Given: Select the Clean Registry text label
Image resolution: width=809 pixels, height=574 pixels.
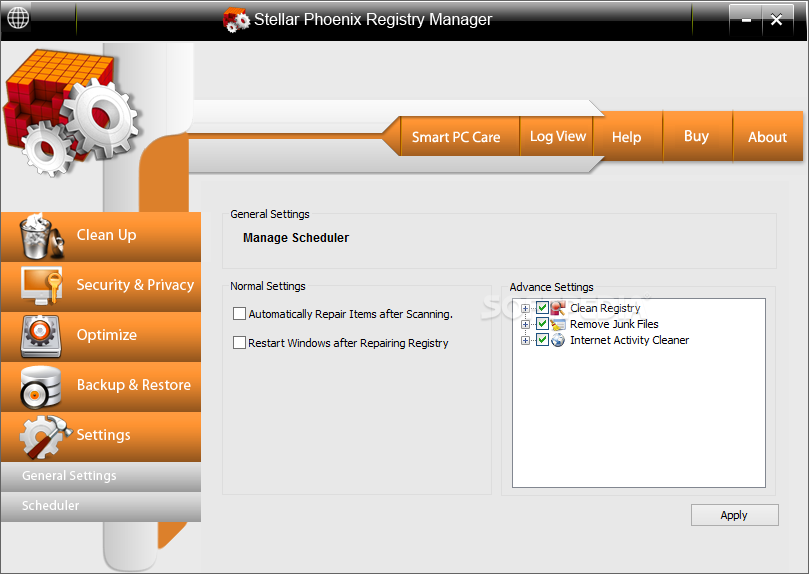Looking at the screenshot, I should 605,308.
